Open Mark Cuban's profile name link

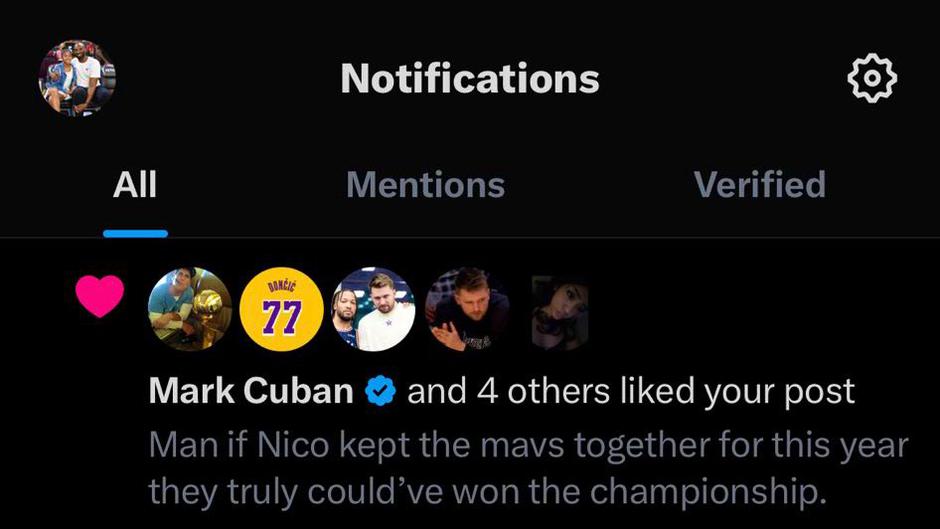pos(251,391)
